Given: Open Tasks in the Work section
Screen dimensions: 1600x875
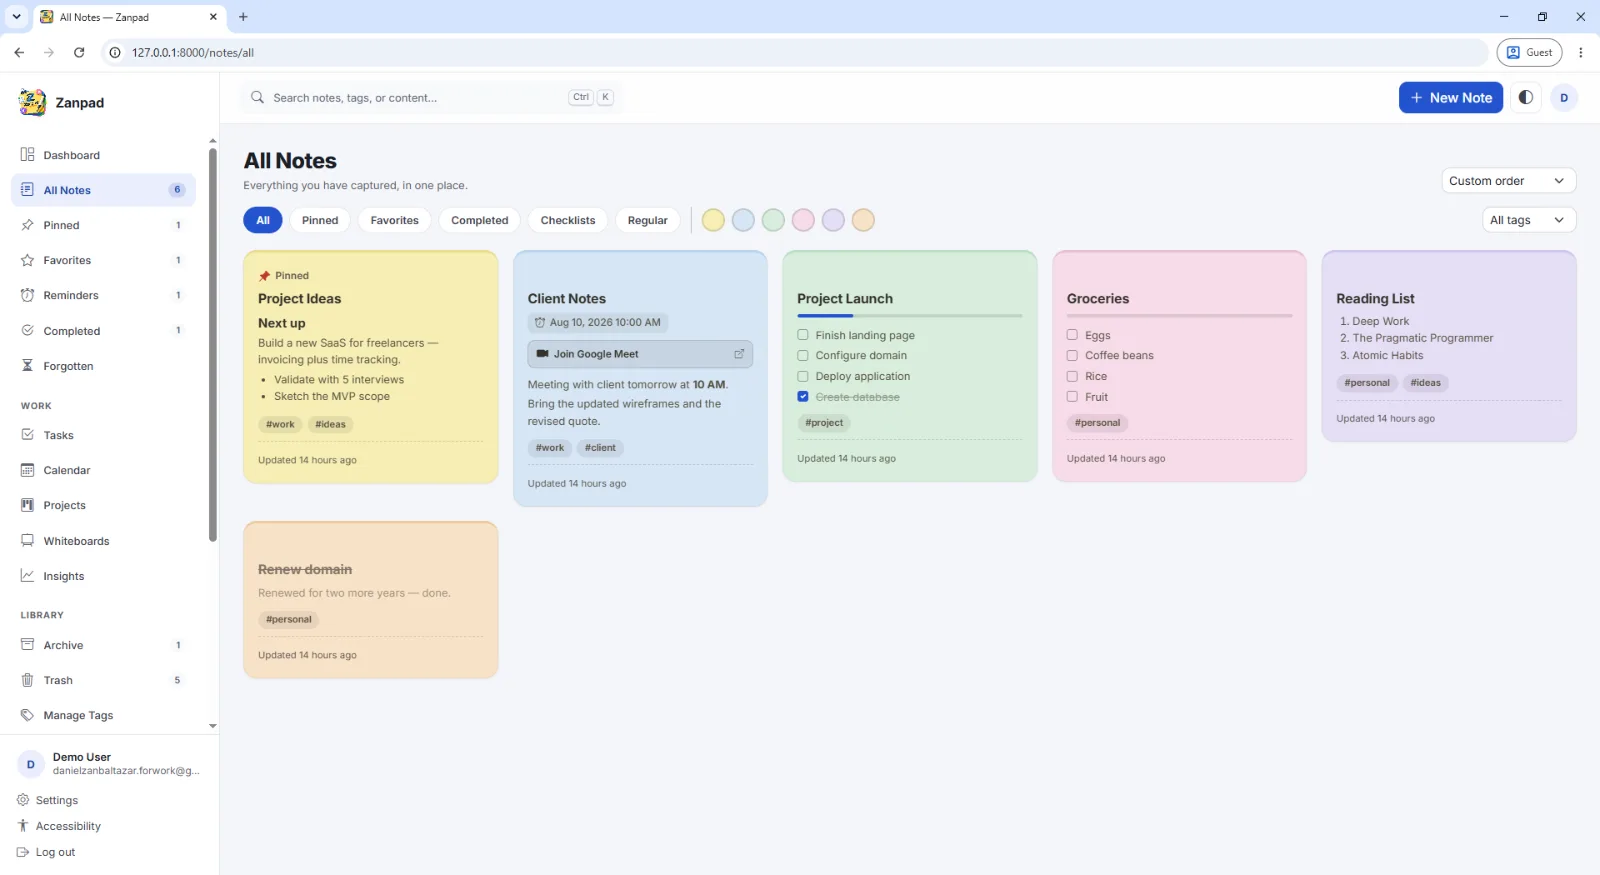Looking at the screenshot, I should 103,435.
